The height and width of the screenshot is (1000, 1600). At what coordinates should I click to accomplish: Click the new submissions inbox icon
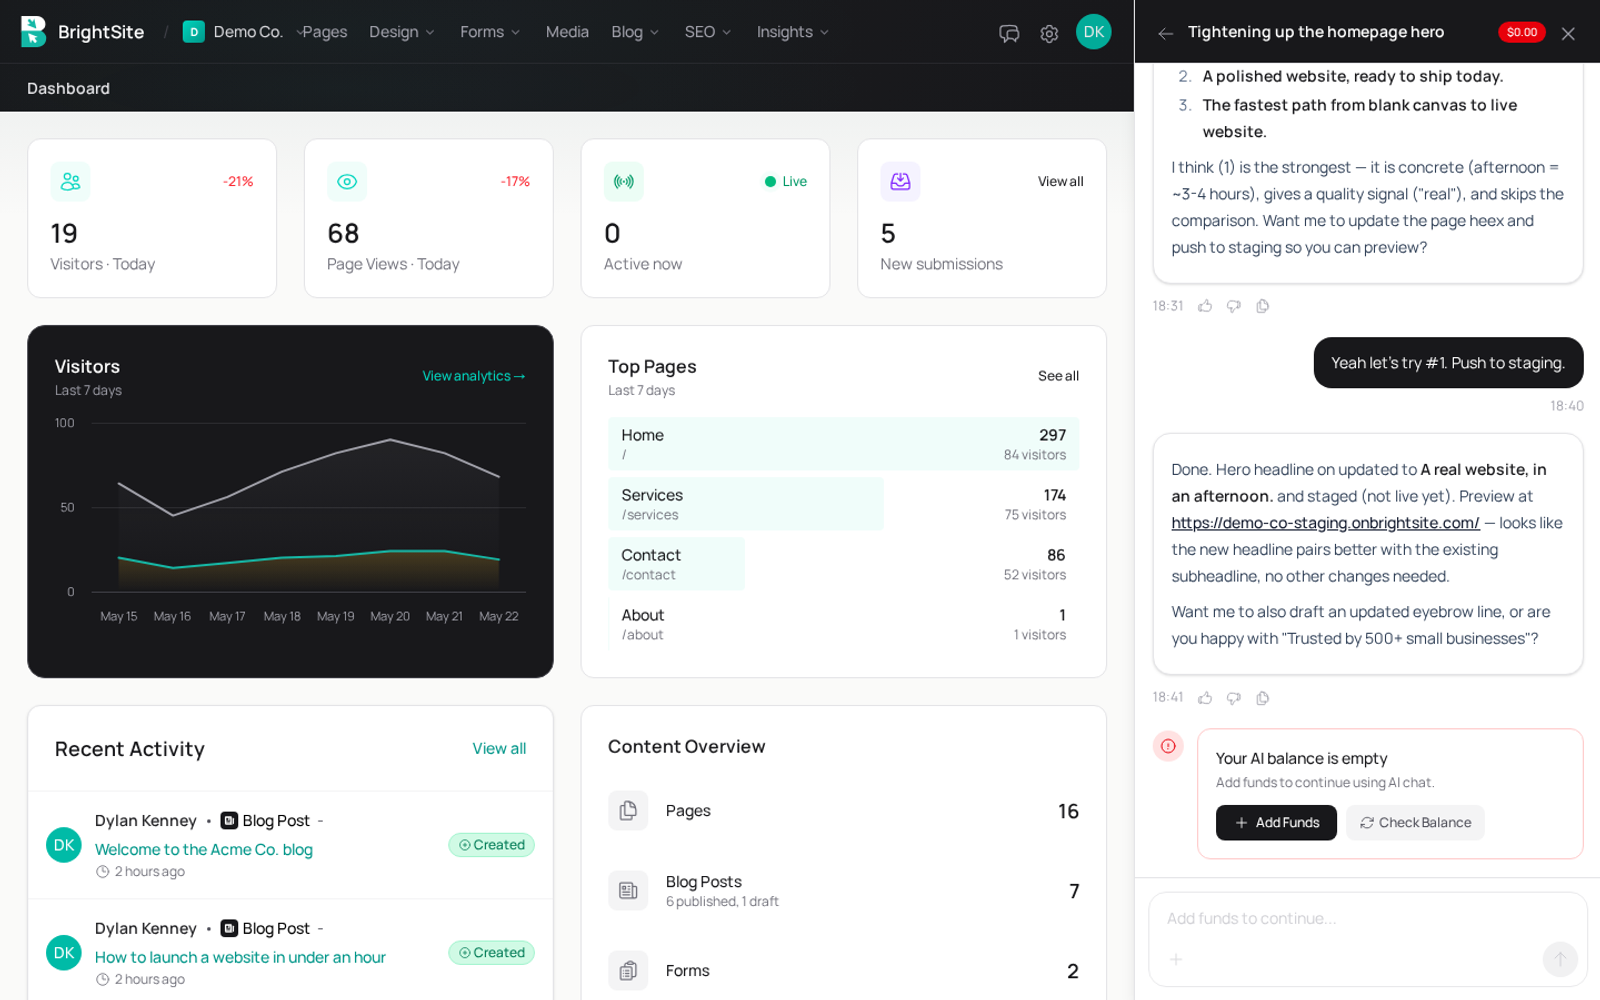[900, 181]
